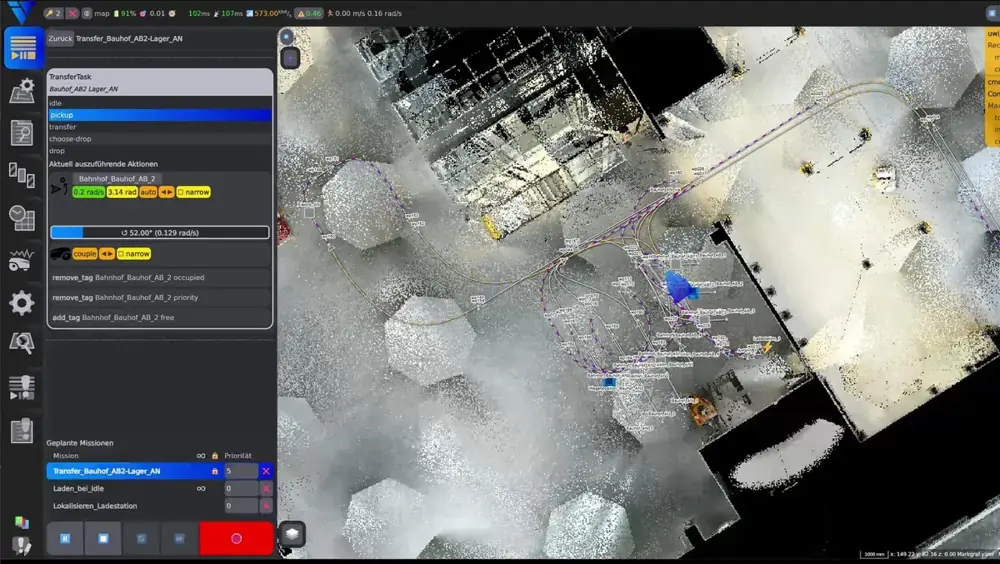Open the gear settings sidebar icon
1000x564 pixels.
tap(22, 302)
